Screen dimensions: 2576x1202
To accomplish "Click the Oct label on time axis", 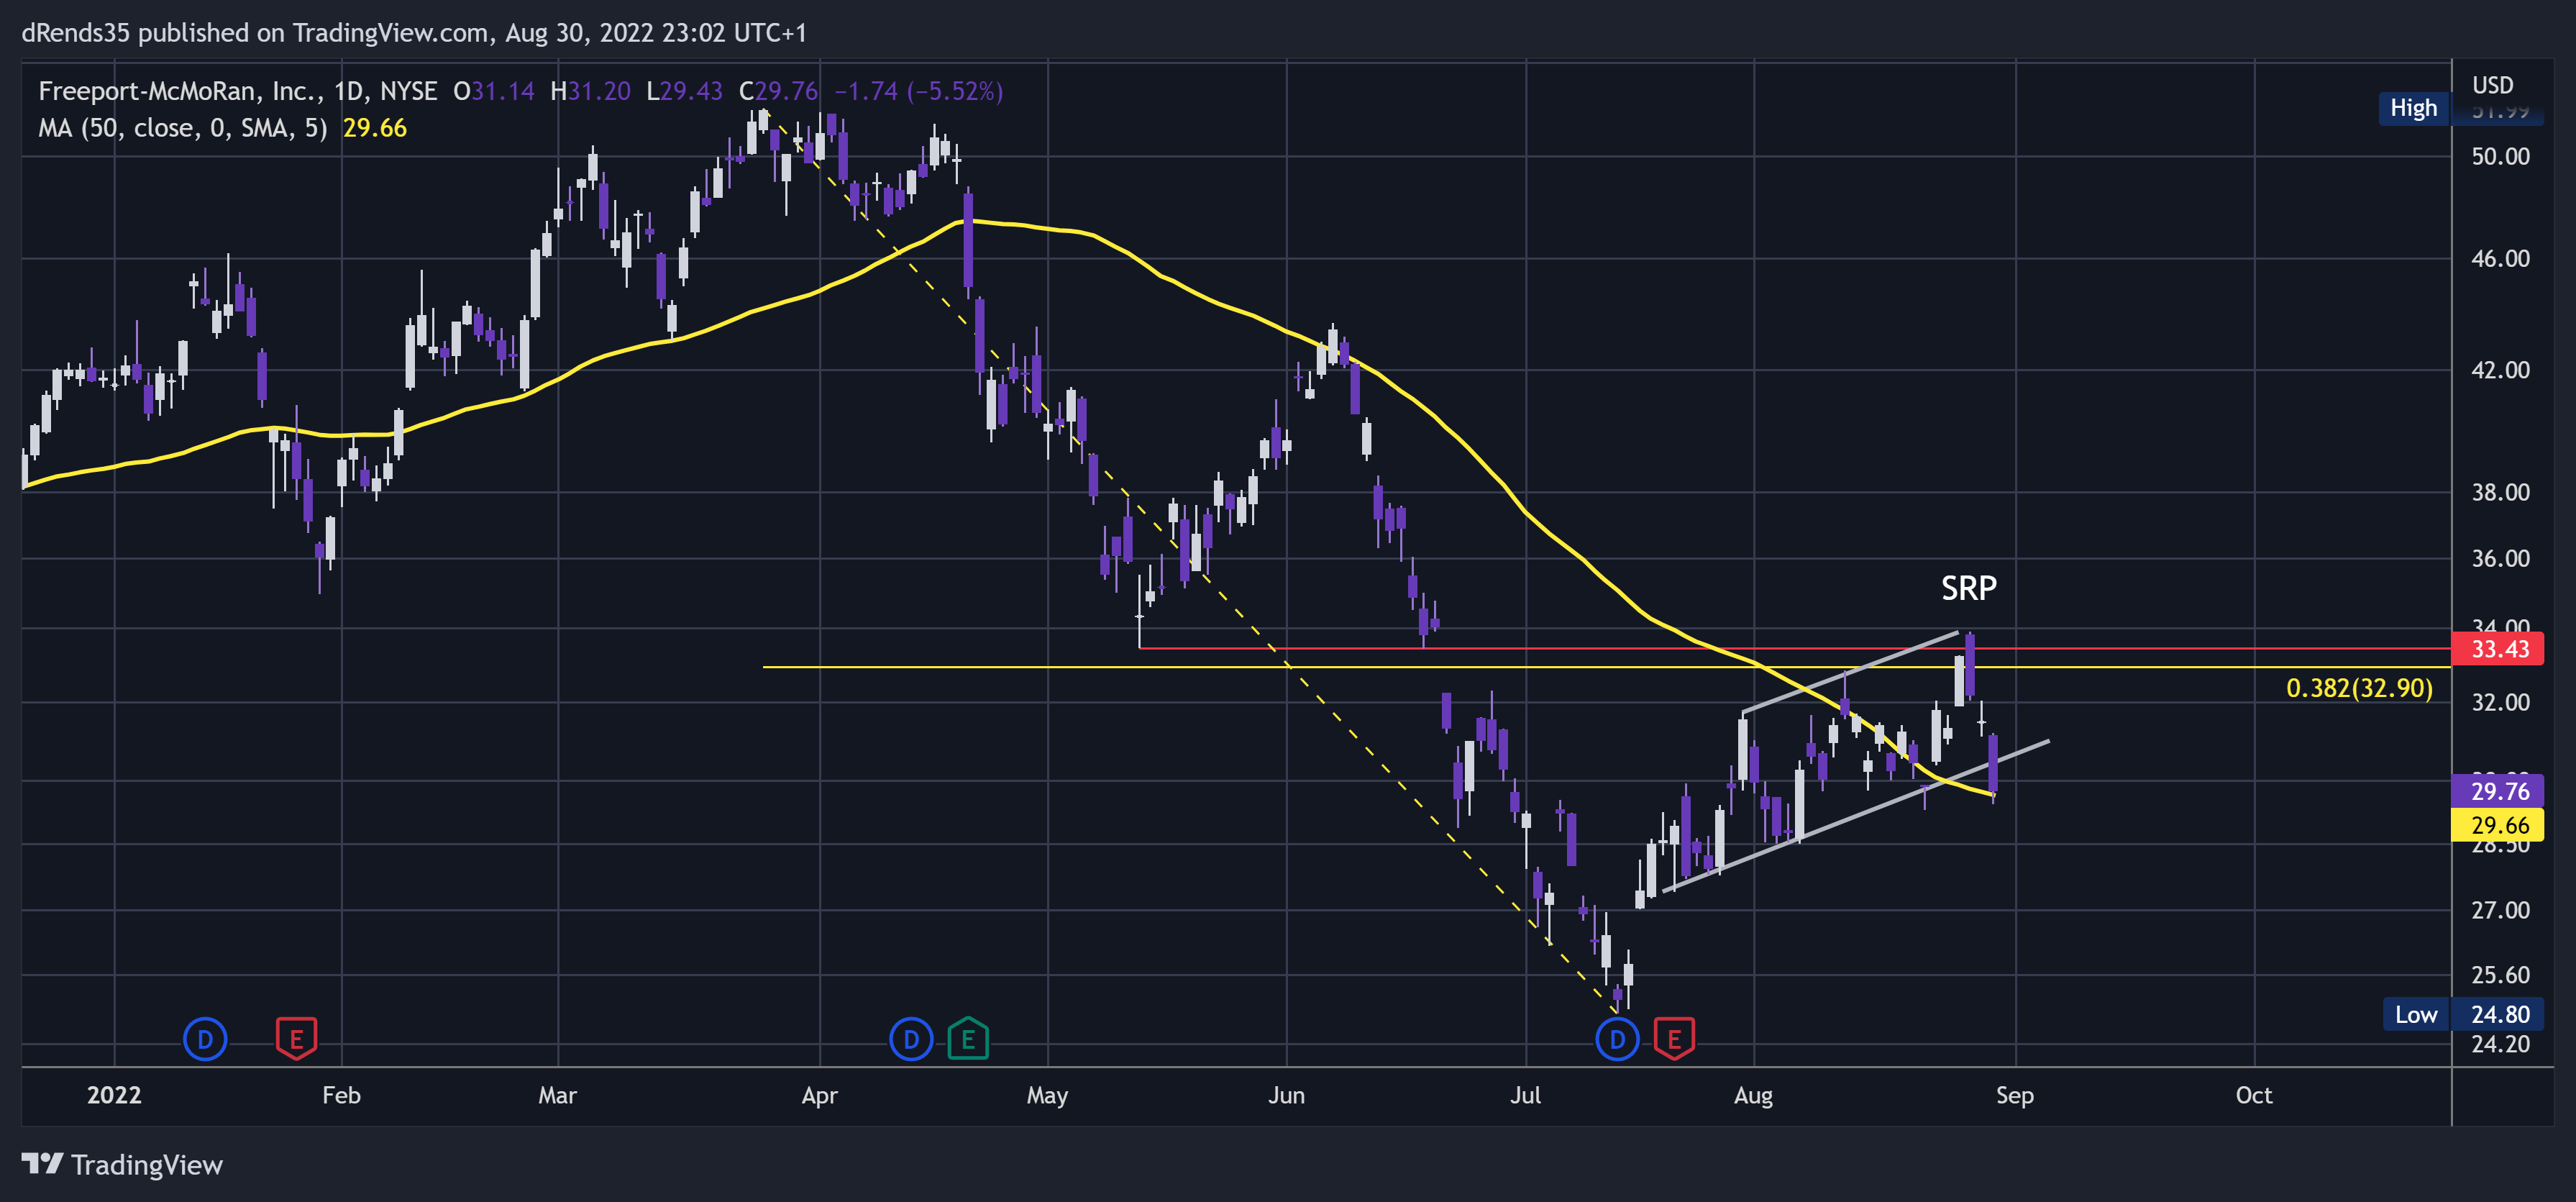I will (2253, 1095).
